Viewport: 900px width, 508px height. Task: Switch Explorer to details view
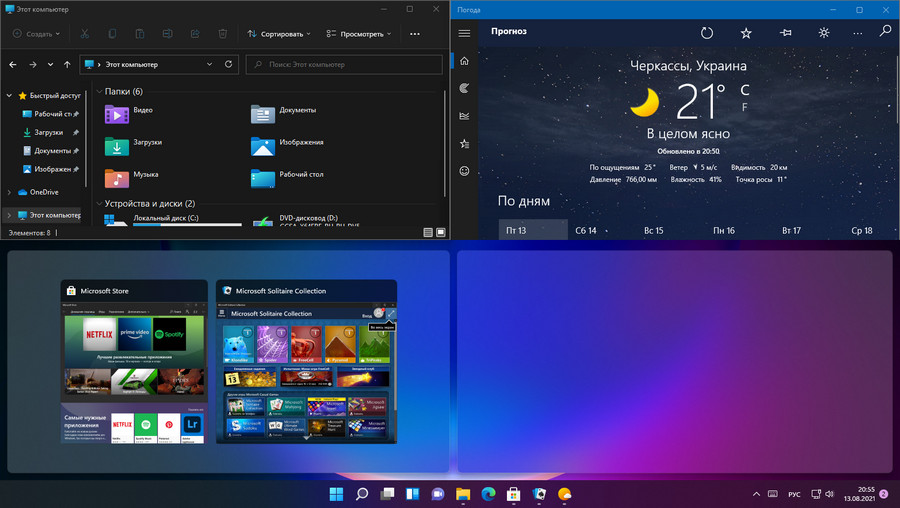point(428,232)
